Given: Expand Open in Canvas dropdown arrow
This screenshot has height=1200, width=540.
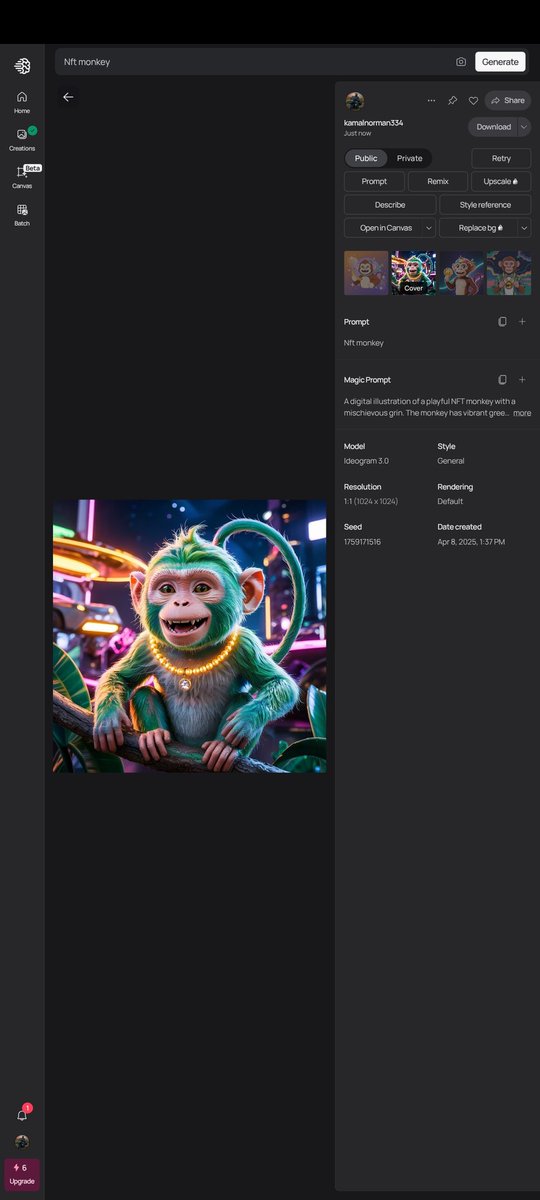Looking at the screenshot, I should coord(429,228).
